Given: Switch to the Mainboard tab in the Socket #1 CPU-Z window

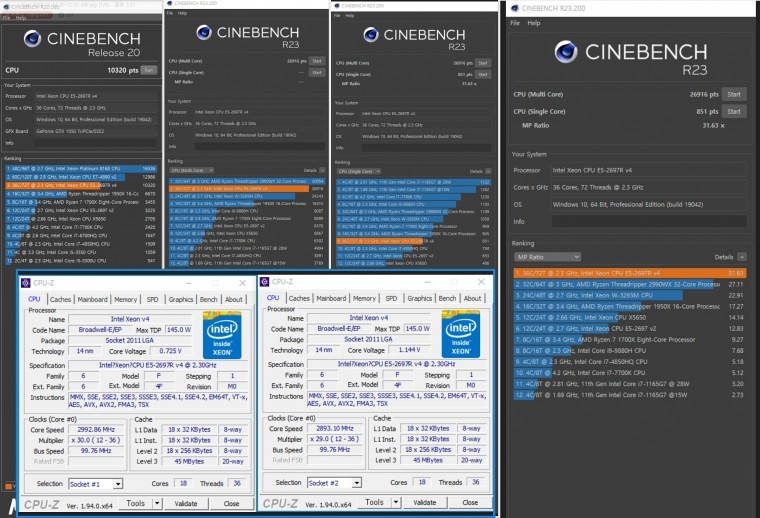Looking at the screenshot, I should point(92,299).
